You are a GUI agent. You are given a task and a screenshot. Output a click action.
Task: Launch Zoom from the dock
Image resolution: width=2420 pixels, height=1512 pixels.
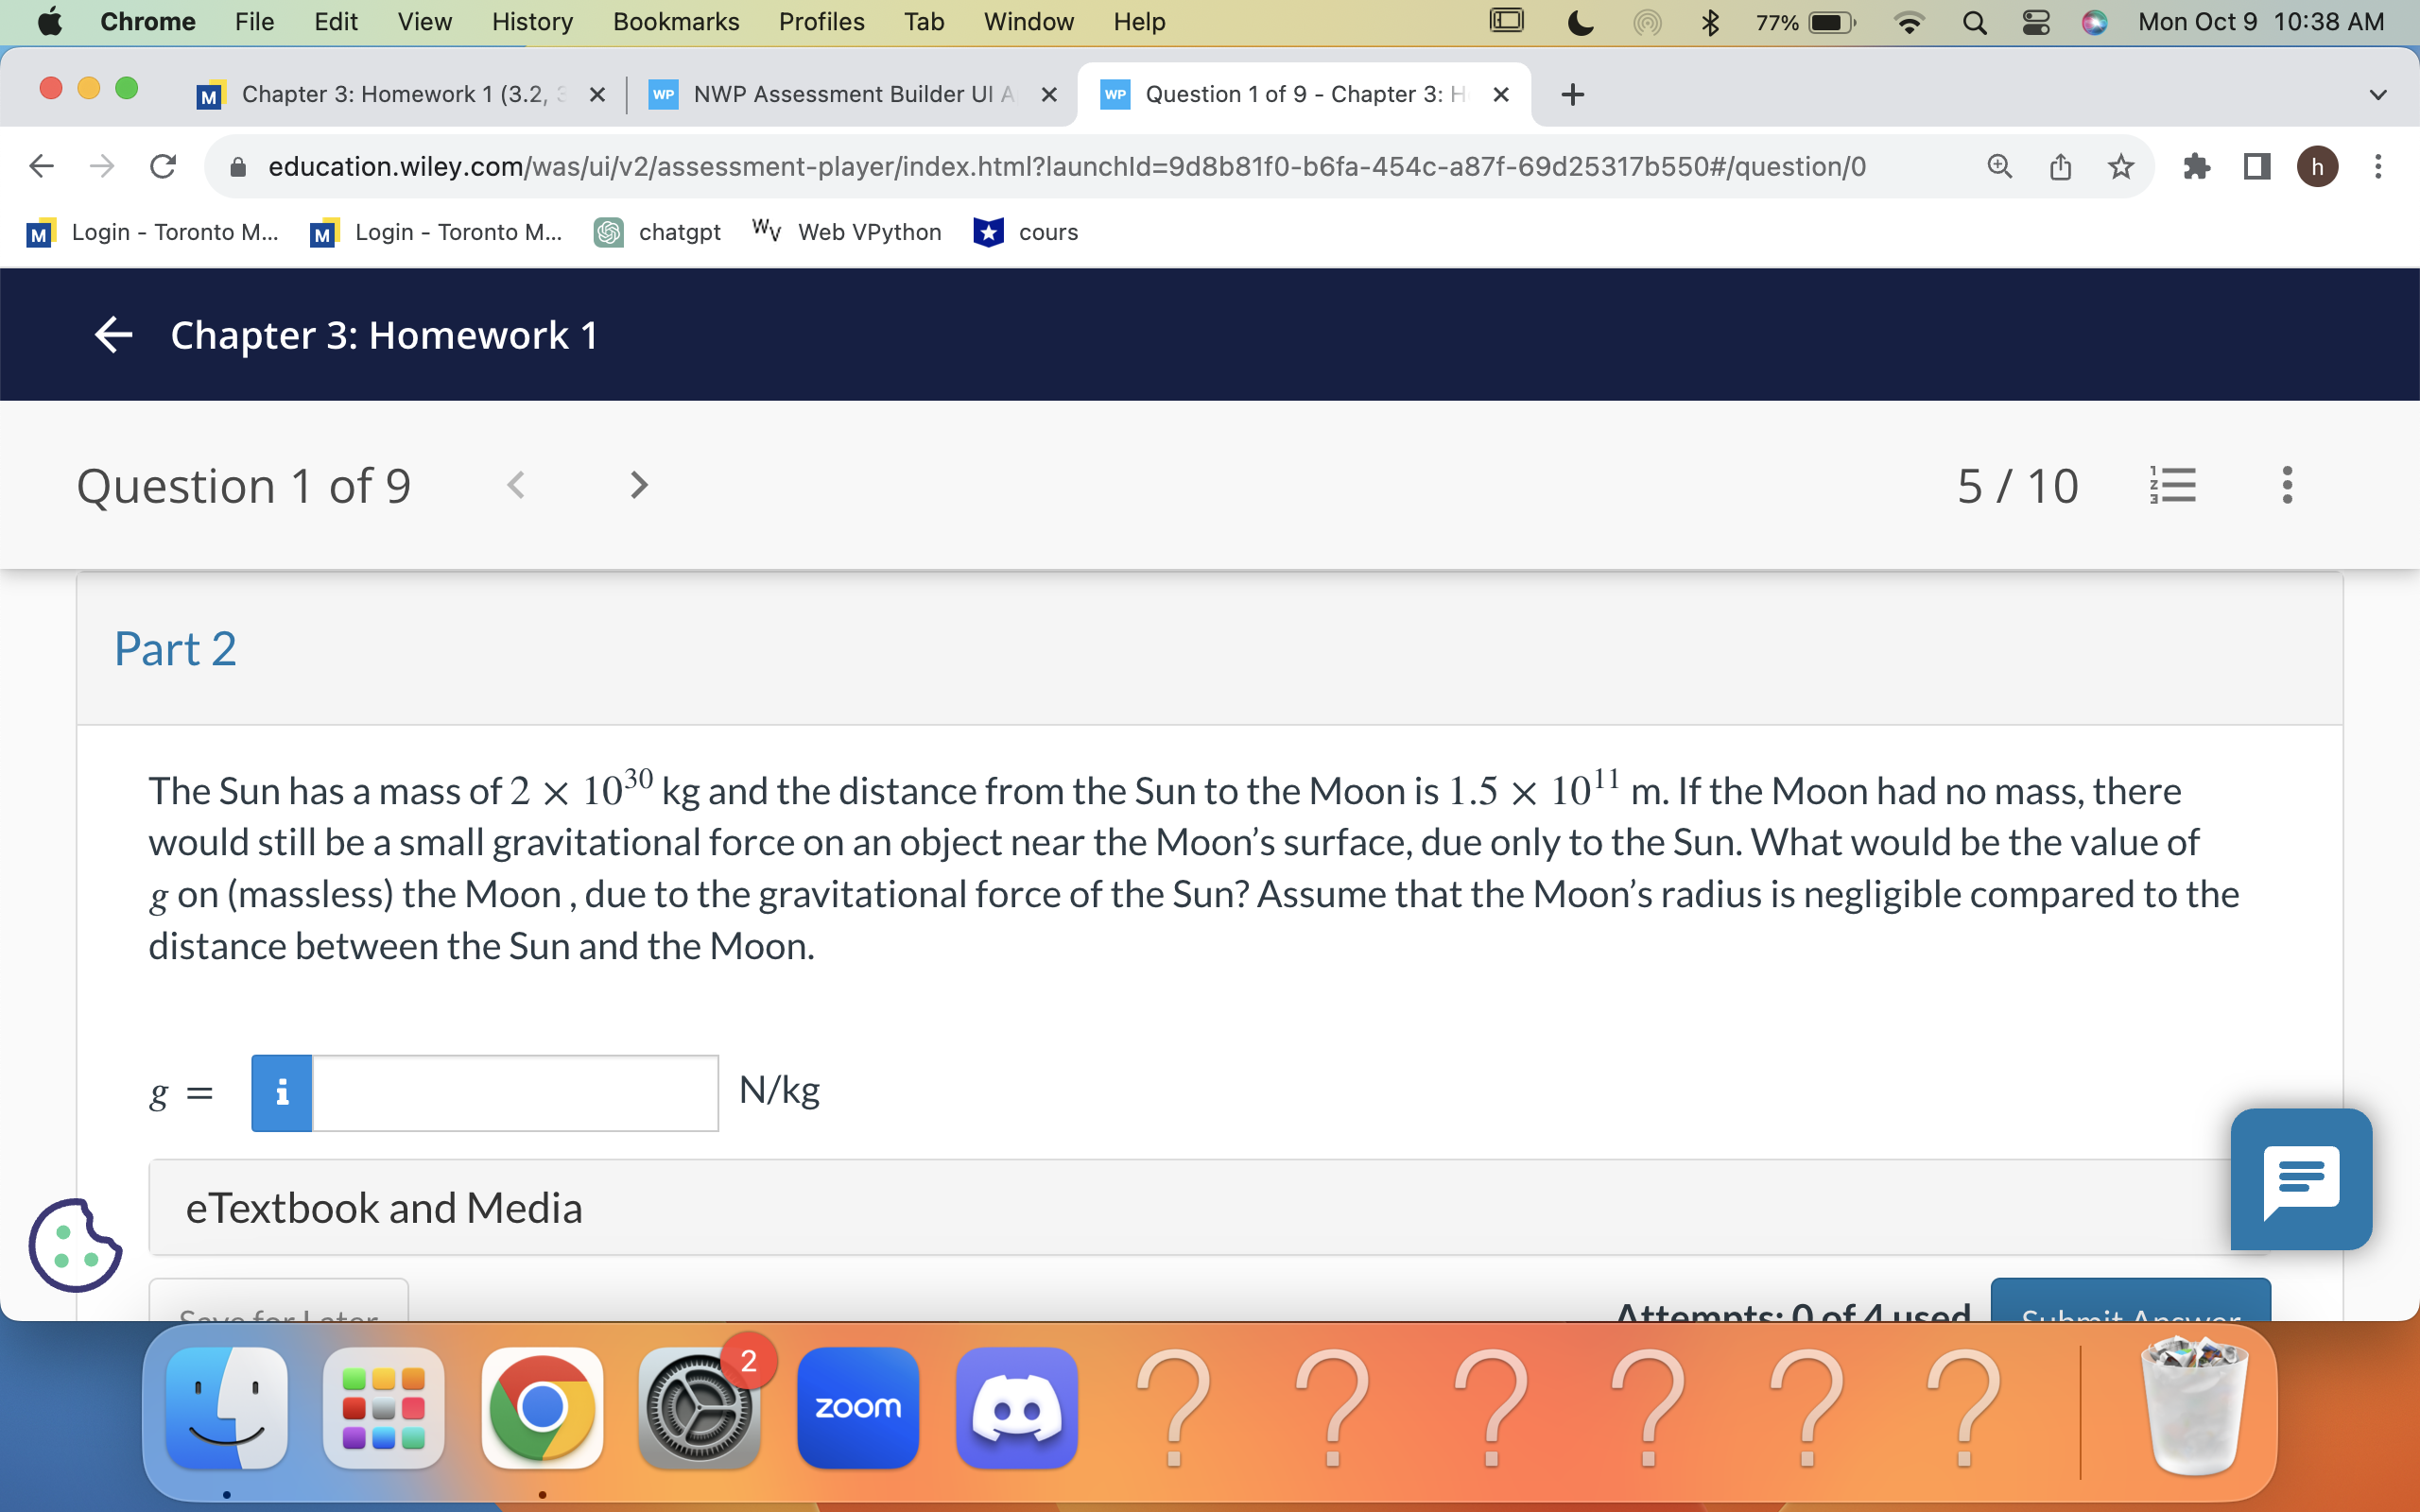click(x=856, y=1407)
